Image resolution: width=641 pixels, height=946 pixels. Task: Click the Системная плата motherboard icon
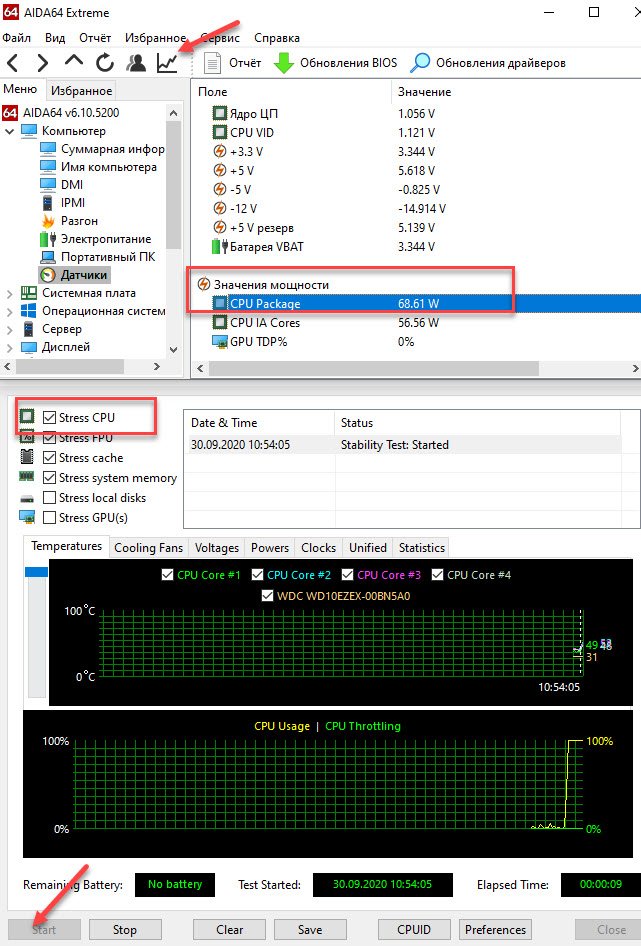click(x=28, y=293)
